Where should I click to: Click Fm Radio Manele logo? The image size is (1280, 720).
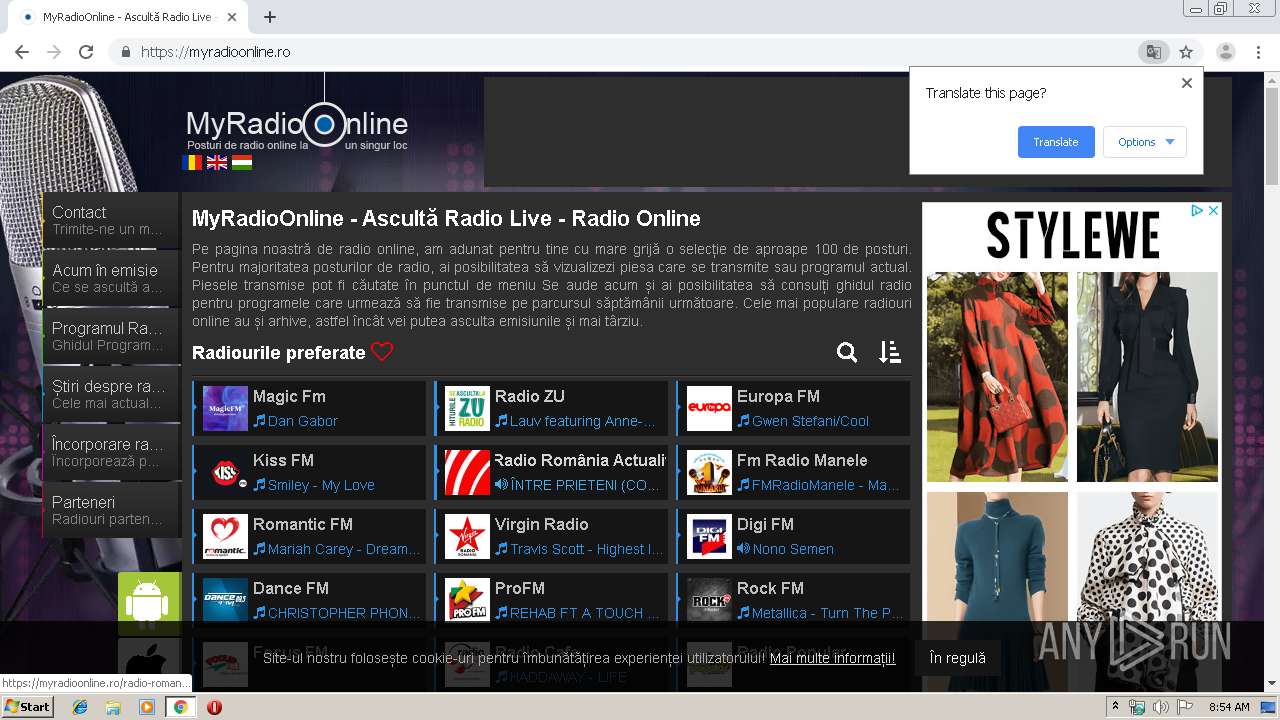(x=709, y=472)
